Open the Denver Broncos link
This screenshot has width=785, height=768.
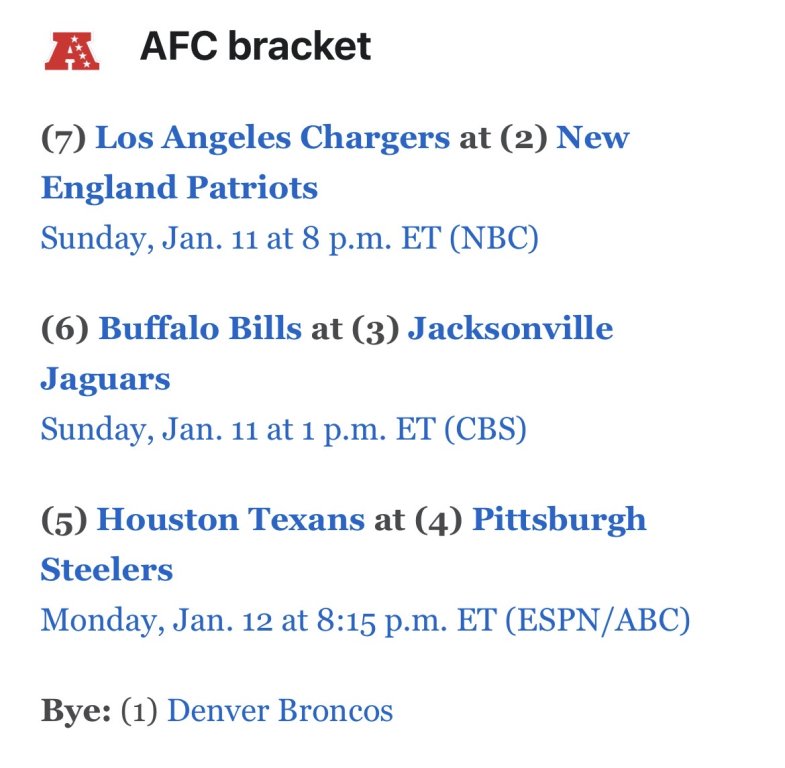pos(280,710)
